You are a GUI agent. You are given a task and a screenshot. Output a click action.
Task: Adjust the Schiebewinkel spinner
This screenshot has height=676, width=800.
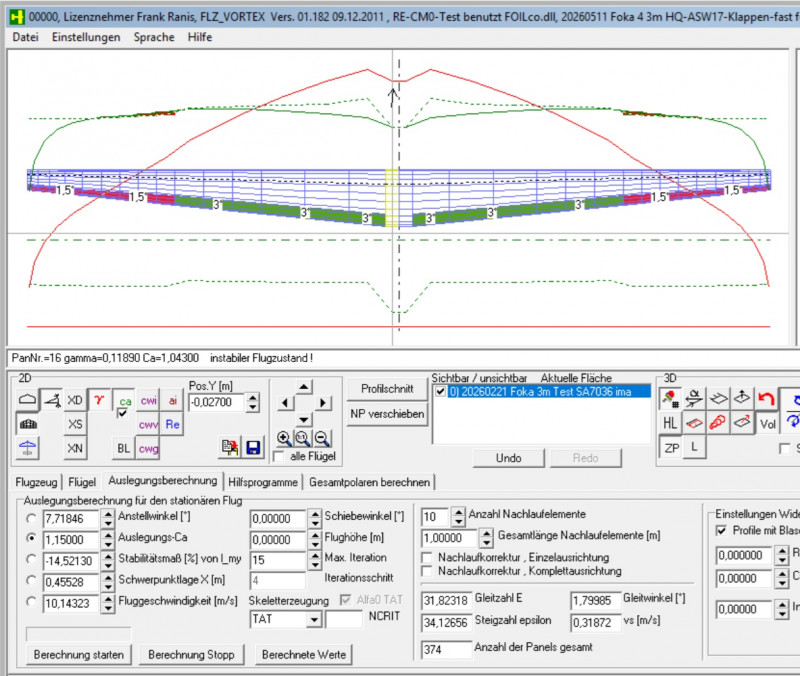pos(315,518)
